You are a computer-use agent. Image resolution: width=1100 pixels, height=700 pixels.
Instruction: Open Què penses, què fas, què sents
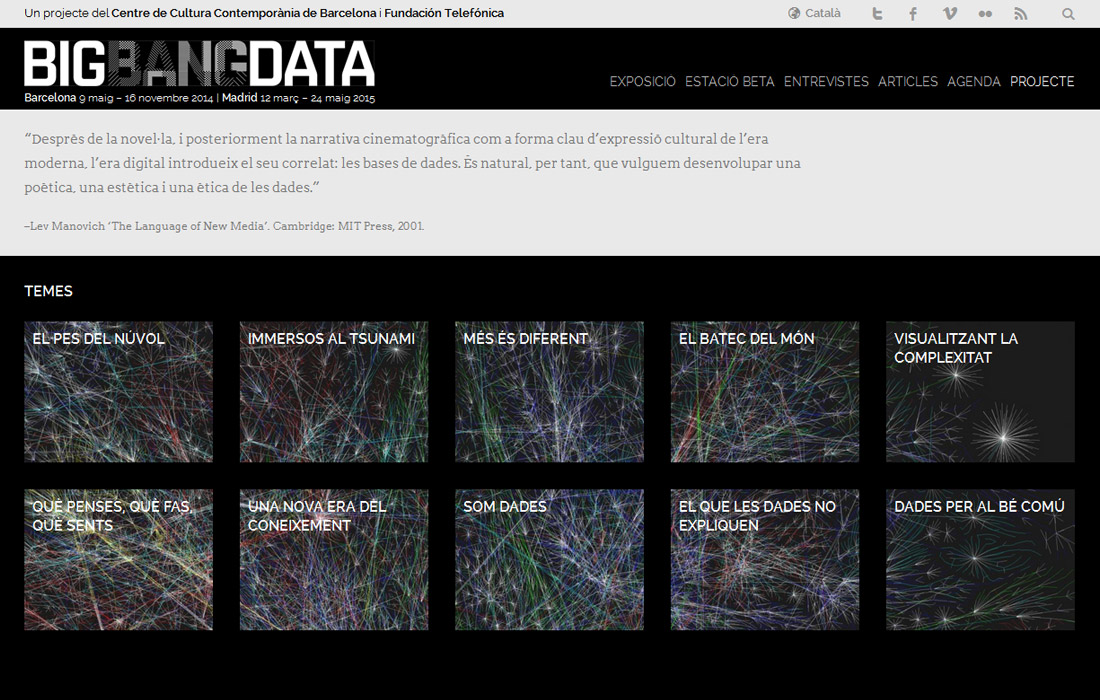coord(119,559)
